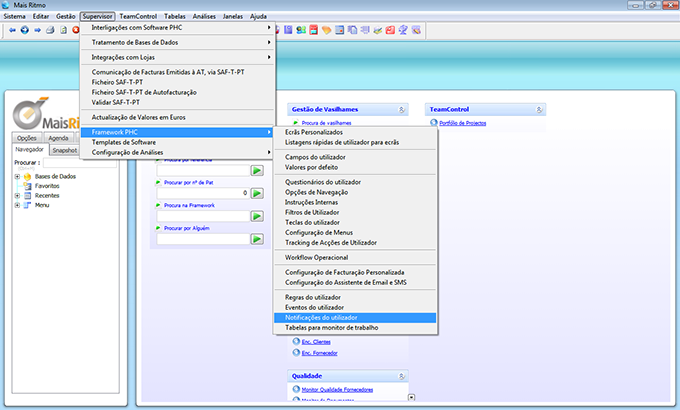Open Tabelas para monitor de trabalho

355,328
